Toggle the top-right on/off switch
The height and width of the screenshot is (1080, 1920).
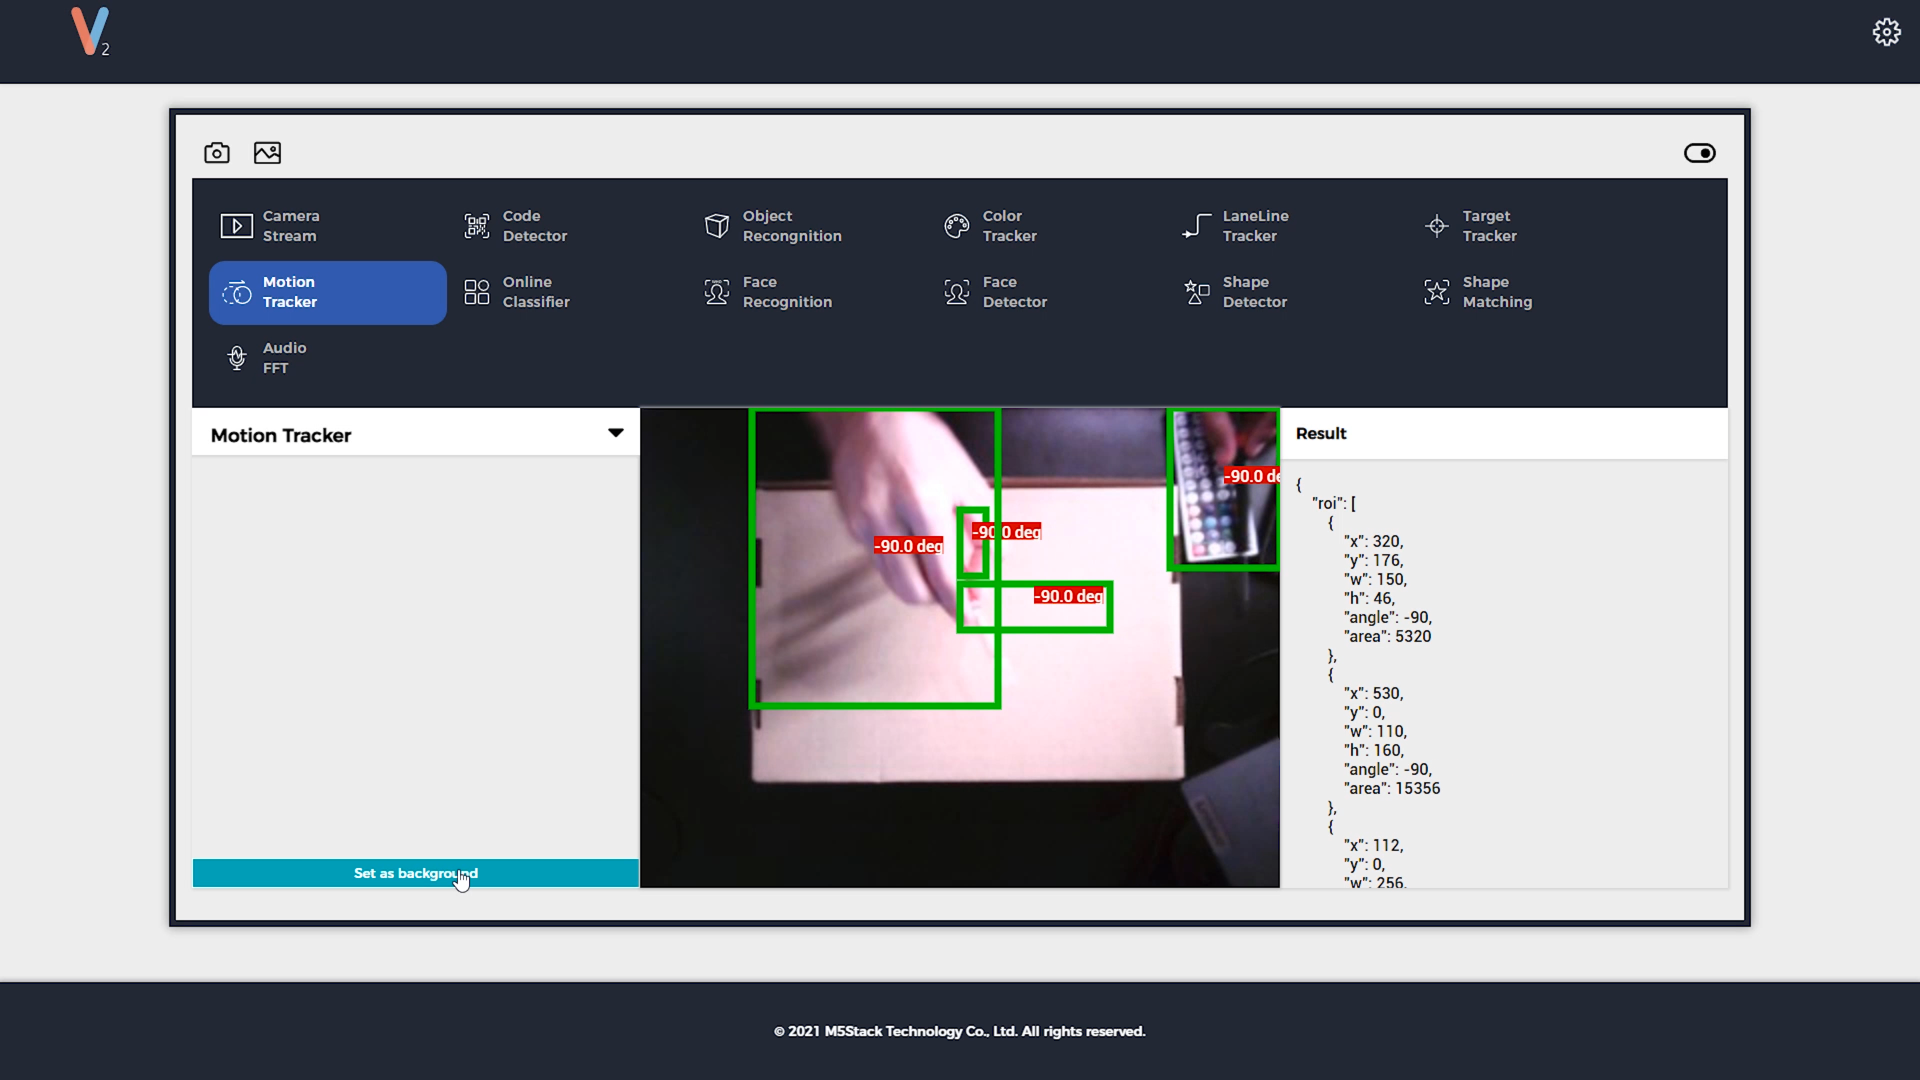[x=1700, y=153]
